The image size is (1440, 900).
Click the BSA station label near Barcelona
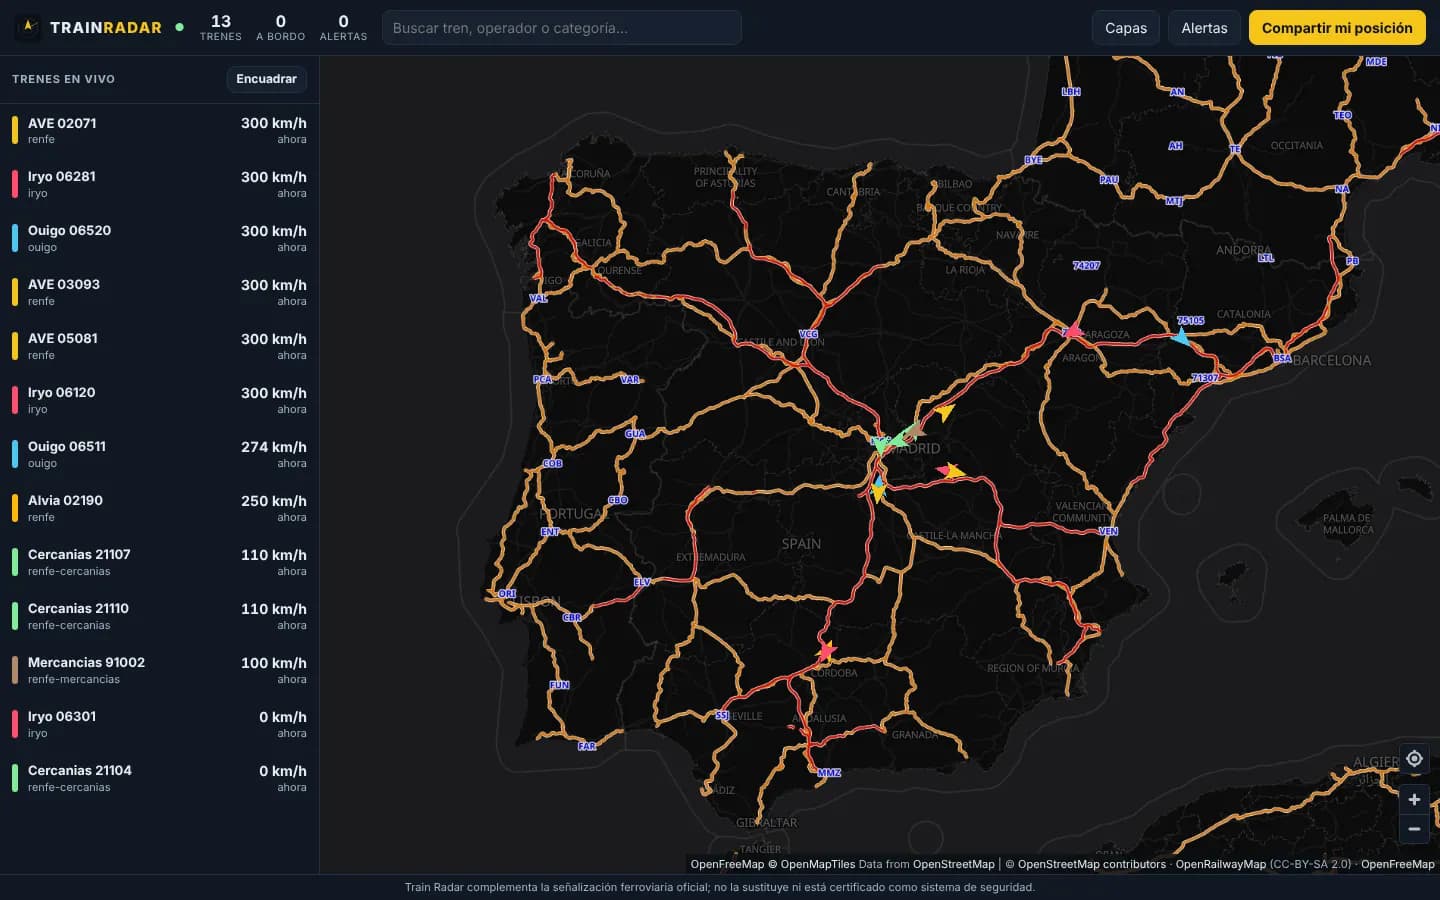(1282, 358)
